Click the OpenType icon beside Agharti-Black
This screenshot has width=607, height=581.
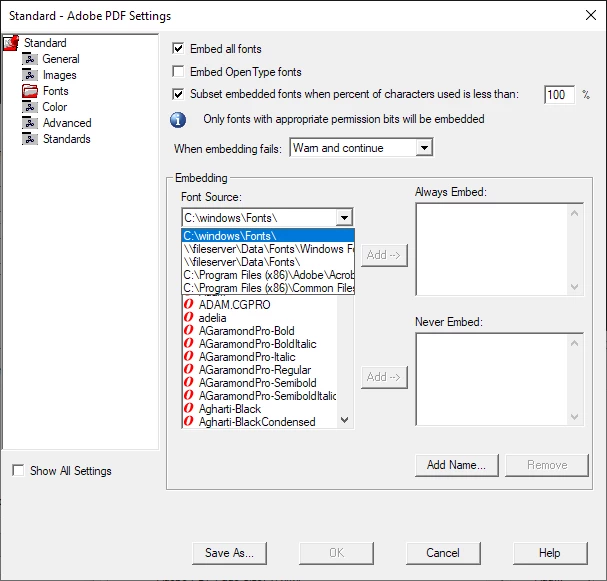(189, 408)
